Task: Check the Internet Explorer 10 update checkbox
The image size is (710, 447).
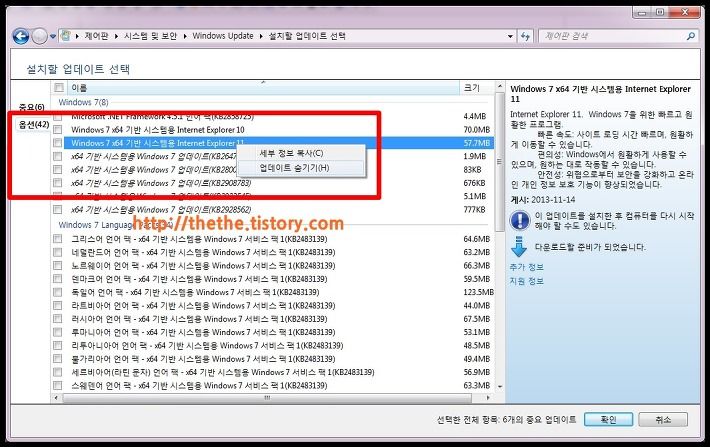Action: coord(58,130)
